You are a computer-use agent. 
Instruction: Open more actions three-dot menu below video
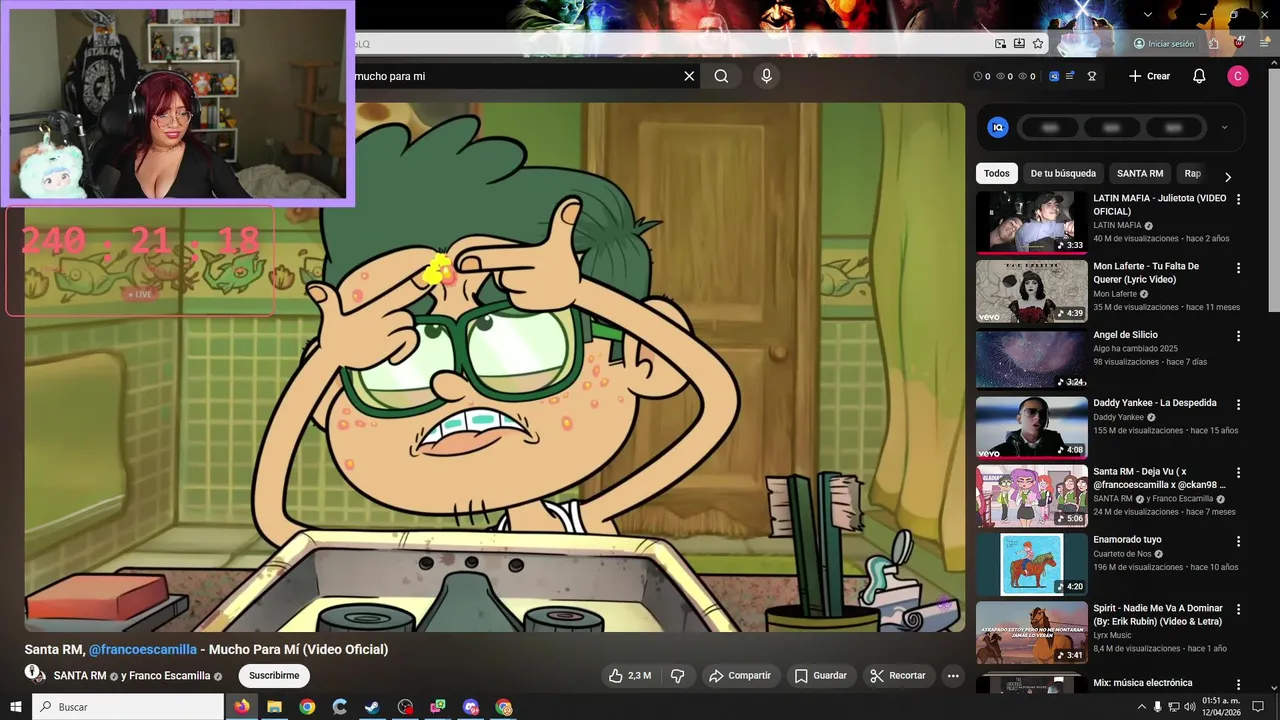click(953, 676)
